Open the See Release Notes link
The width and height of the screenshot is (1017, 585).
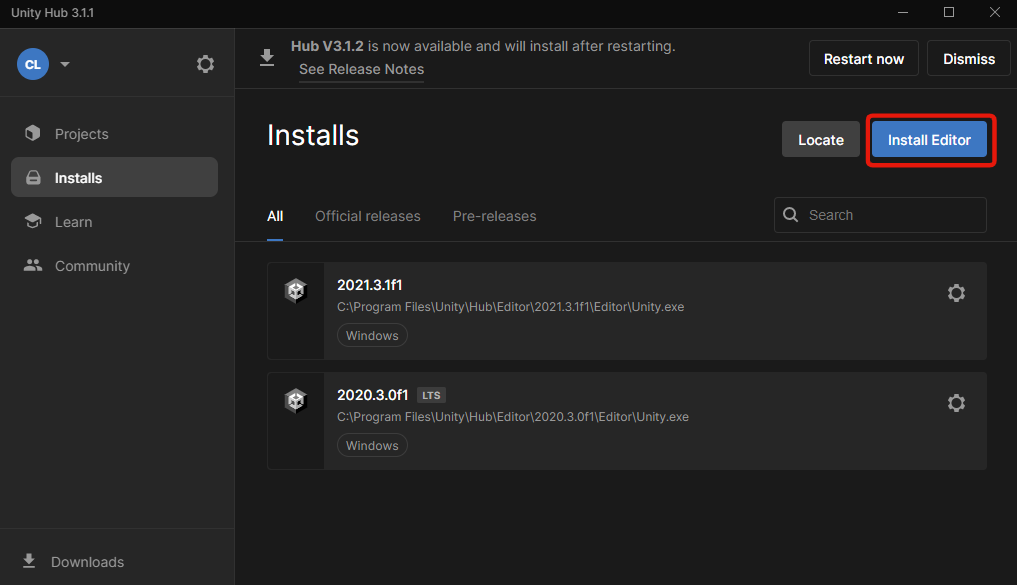[361, 69]
